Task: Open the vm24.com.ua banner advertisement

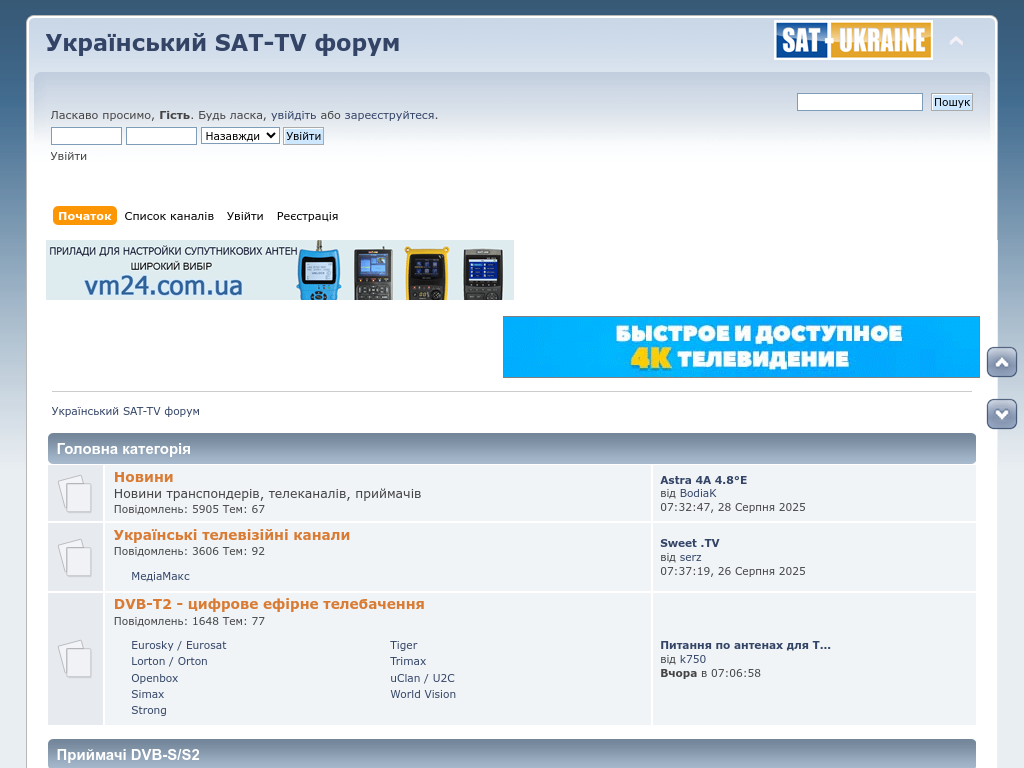Action: (x=280, y=270)
